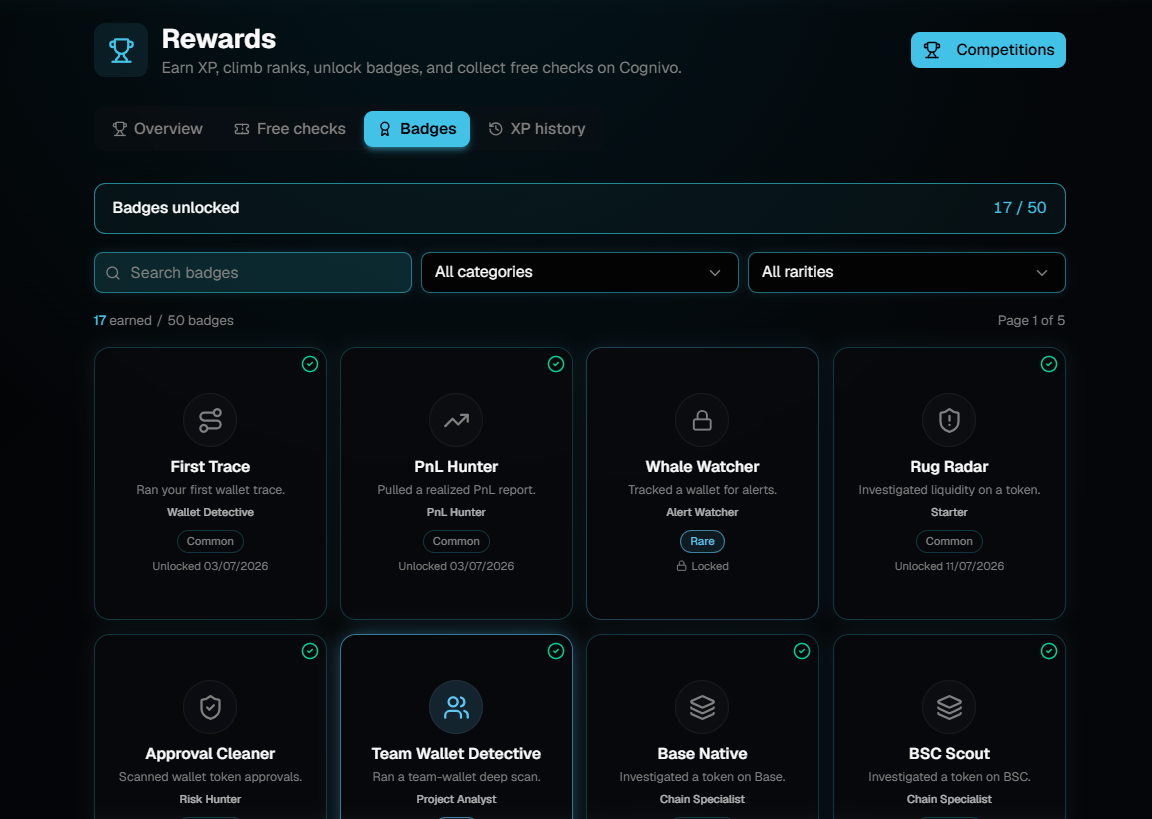The width and height of the screenshot is (1152, 819).
Task: Click the Page 1 of 5 indicator
Action: tap(1031, 320)
